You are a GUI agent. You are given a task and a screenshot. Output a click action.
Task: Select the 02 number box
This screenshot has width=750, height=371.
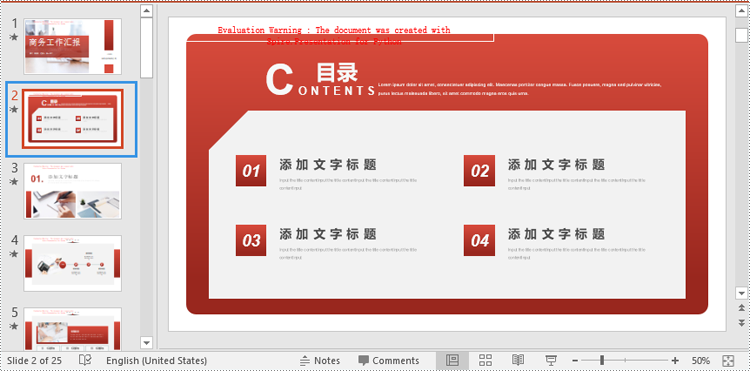[479, 171]
